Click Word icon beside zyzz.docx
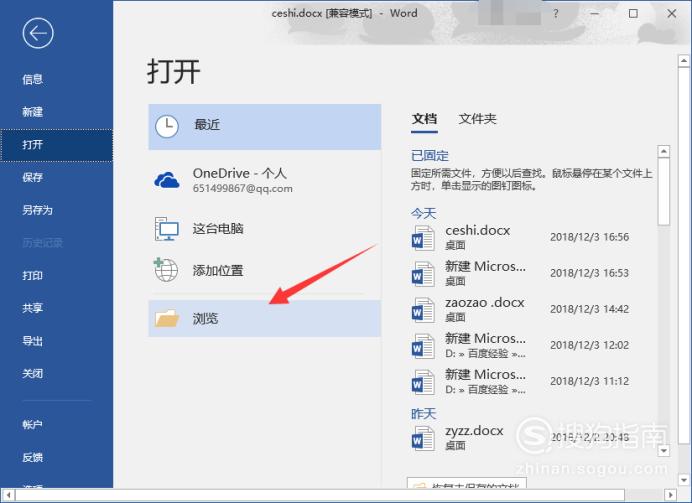The width and height of the screenshot is (692, 503). [x=423, y=438]
